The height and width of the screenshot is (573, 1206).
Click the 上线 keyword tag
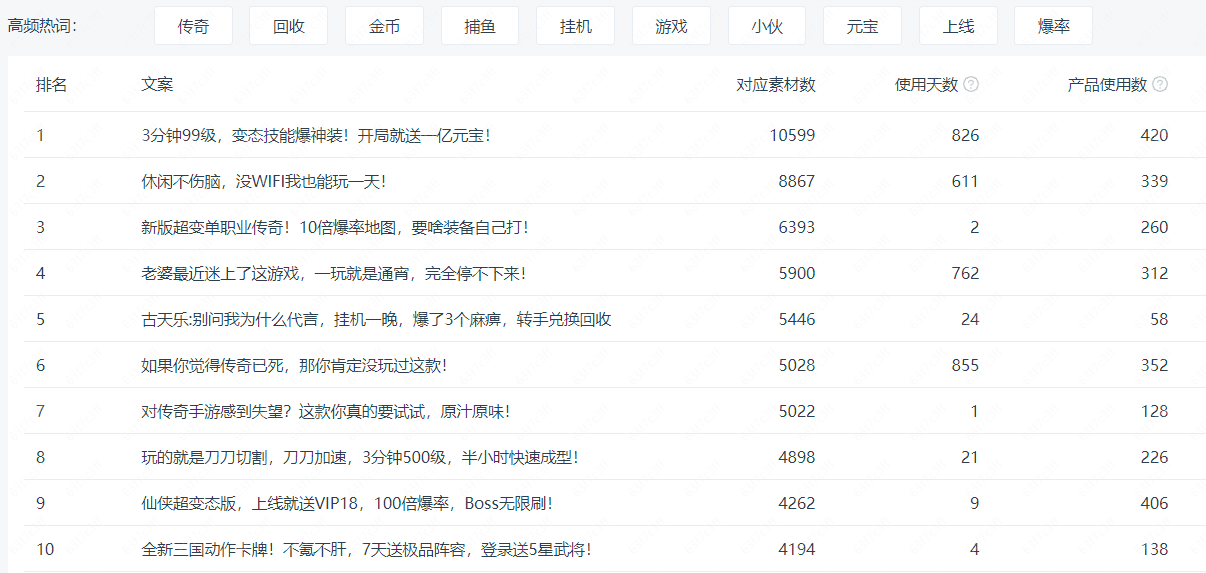[958, 26]
